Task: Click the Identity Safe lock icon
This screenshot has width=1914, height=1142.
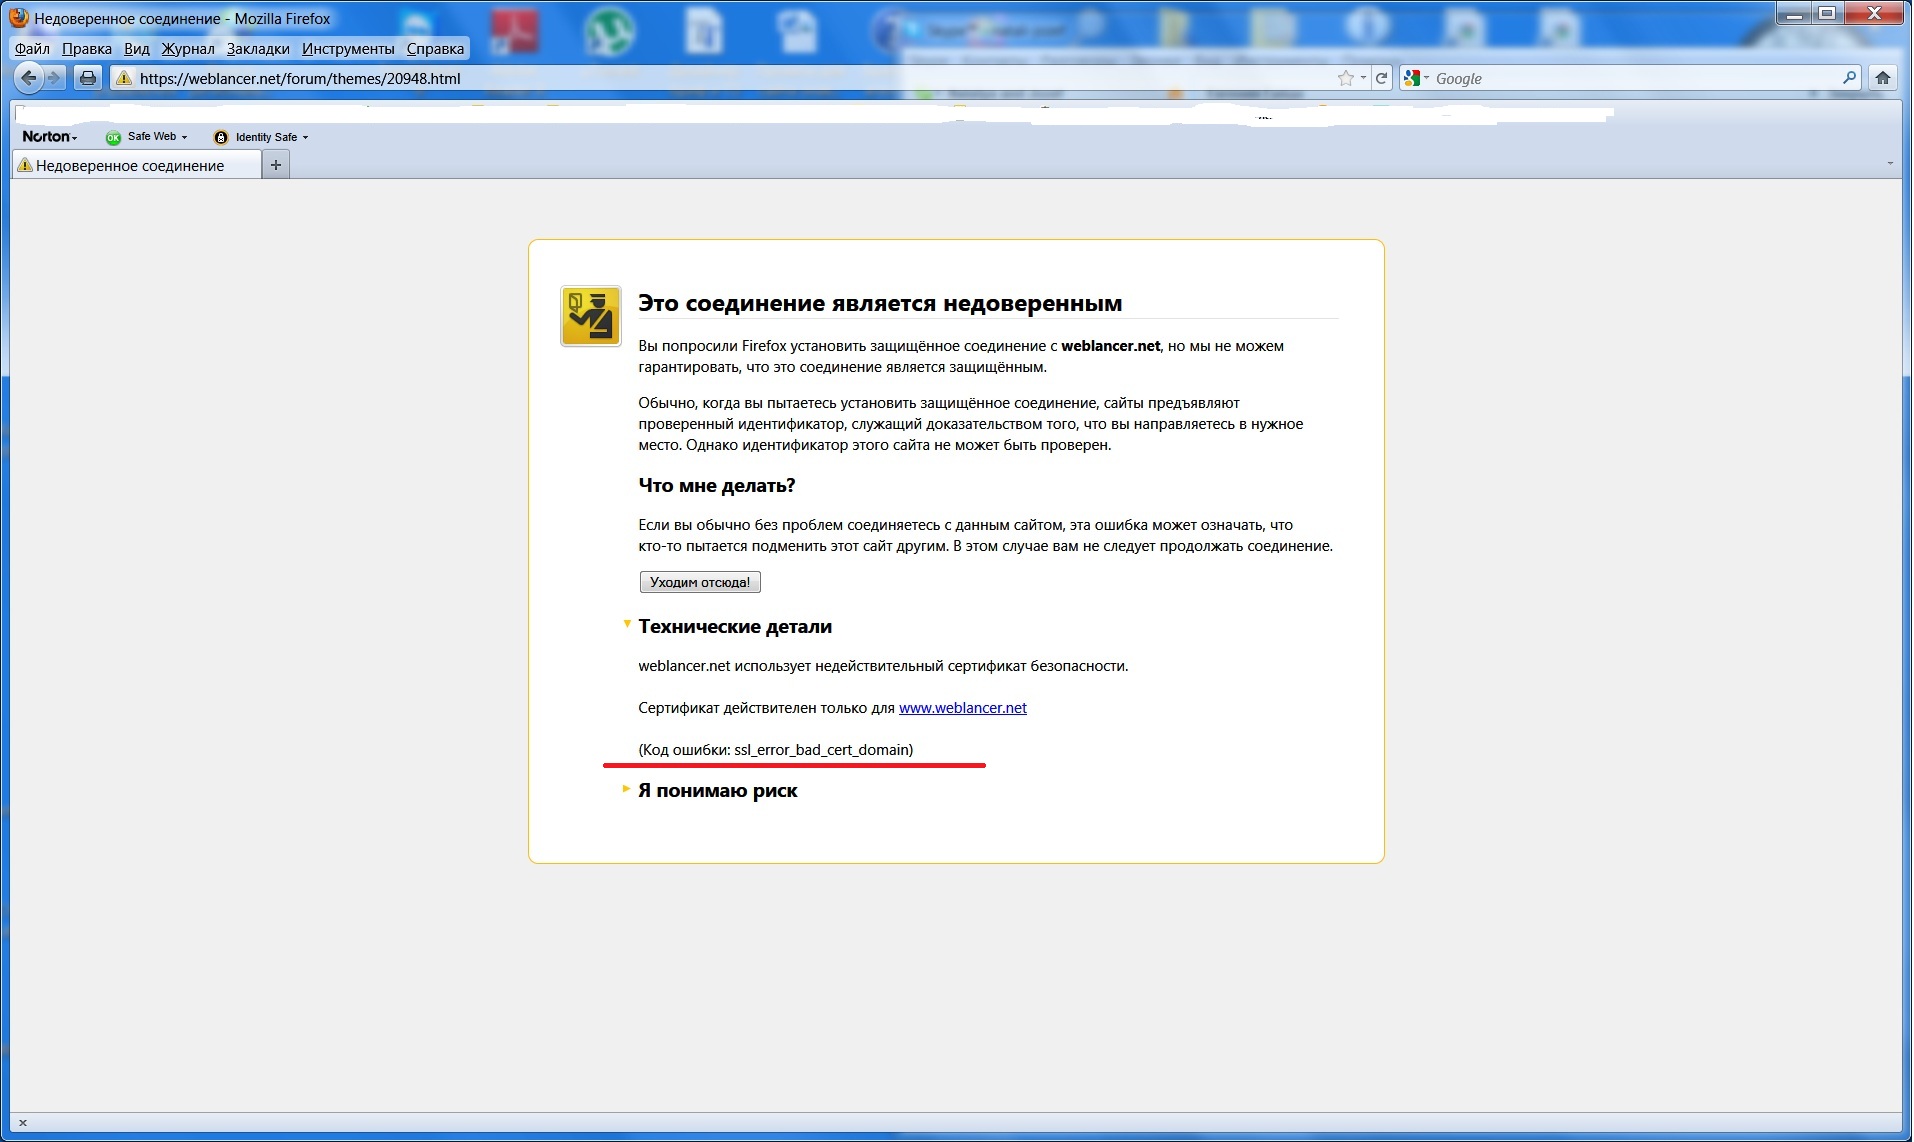Action: tap(221, 137)
